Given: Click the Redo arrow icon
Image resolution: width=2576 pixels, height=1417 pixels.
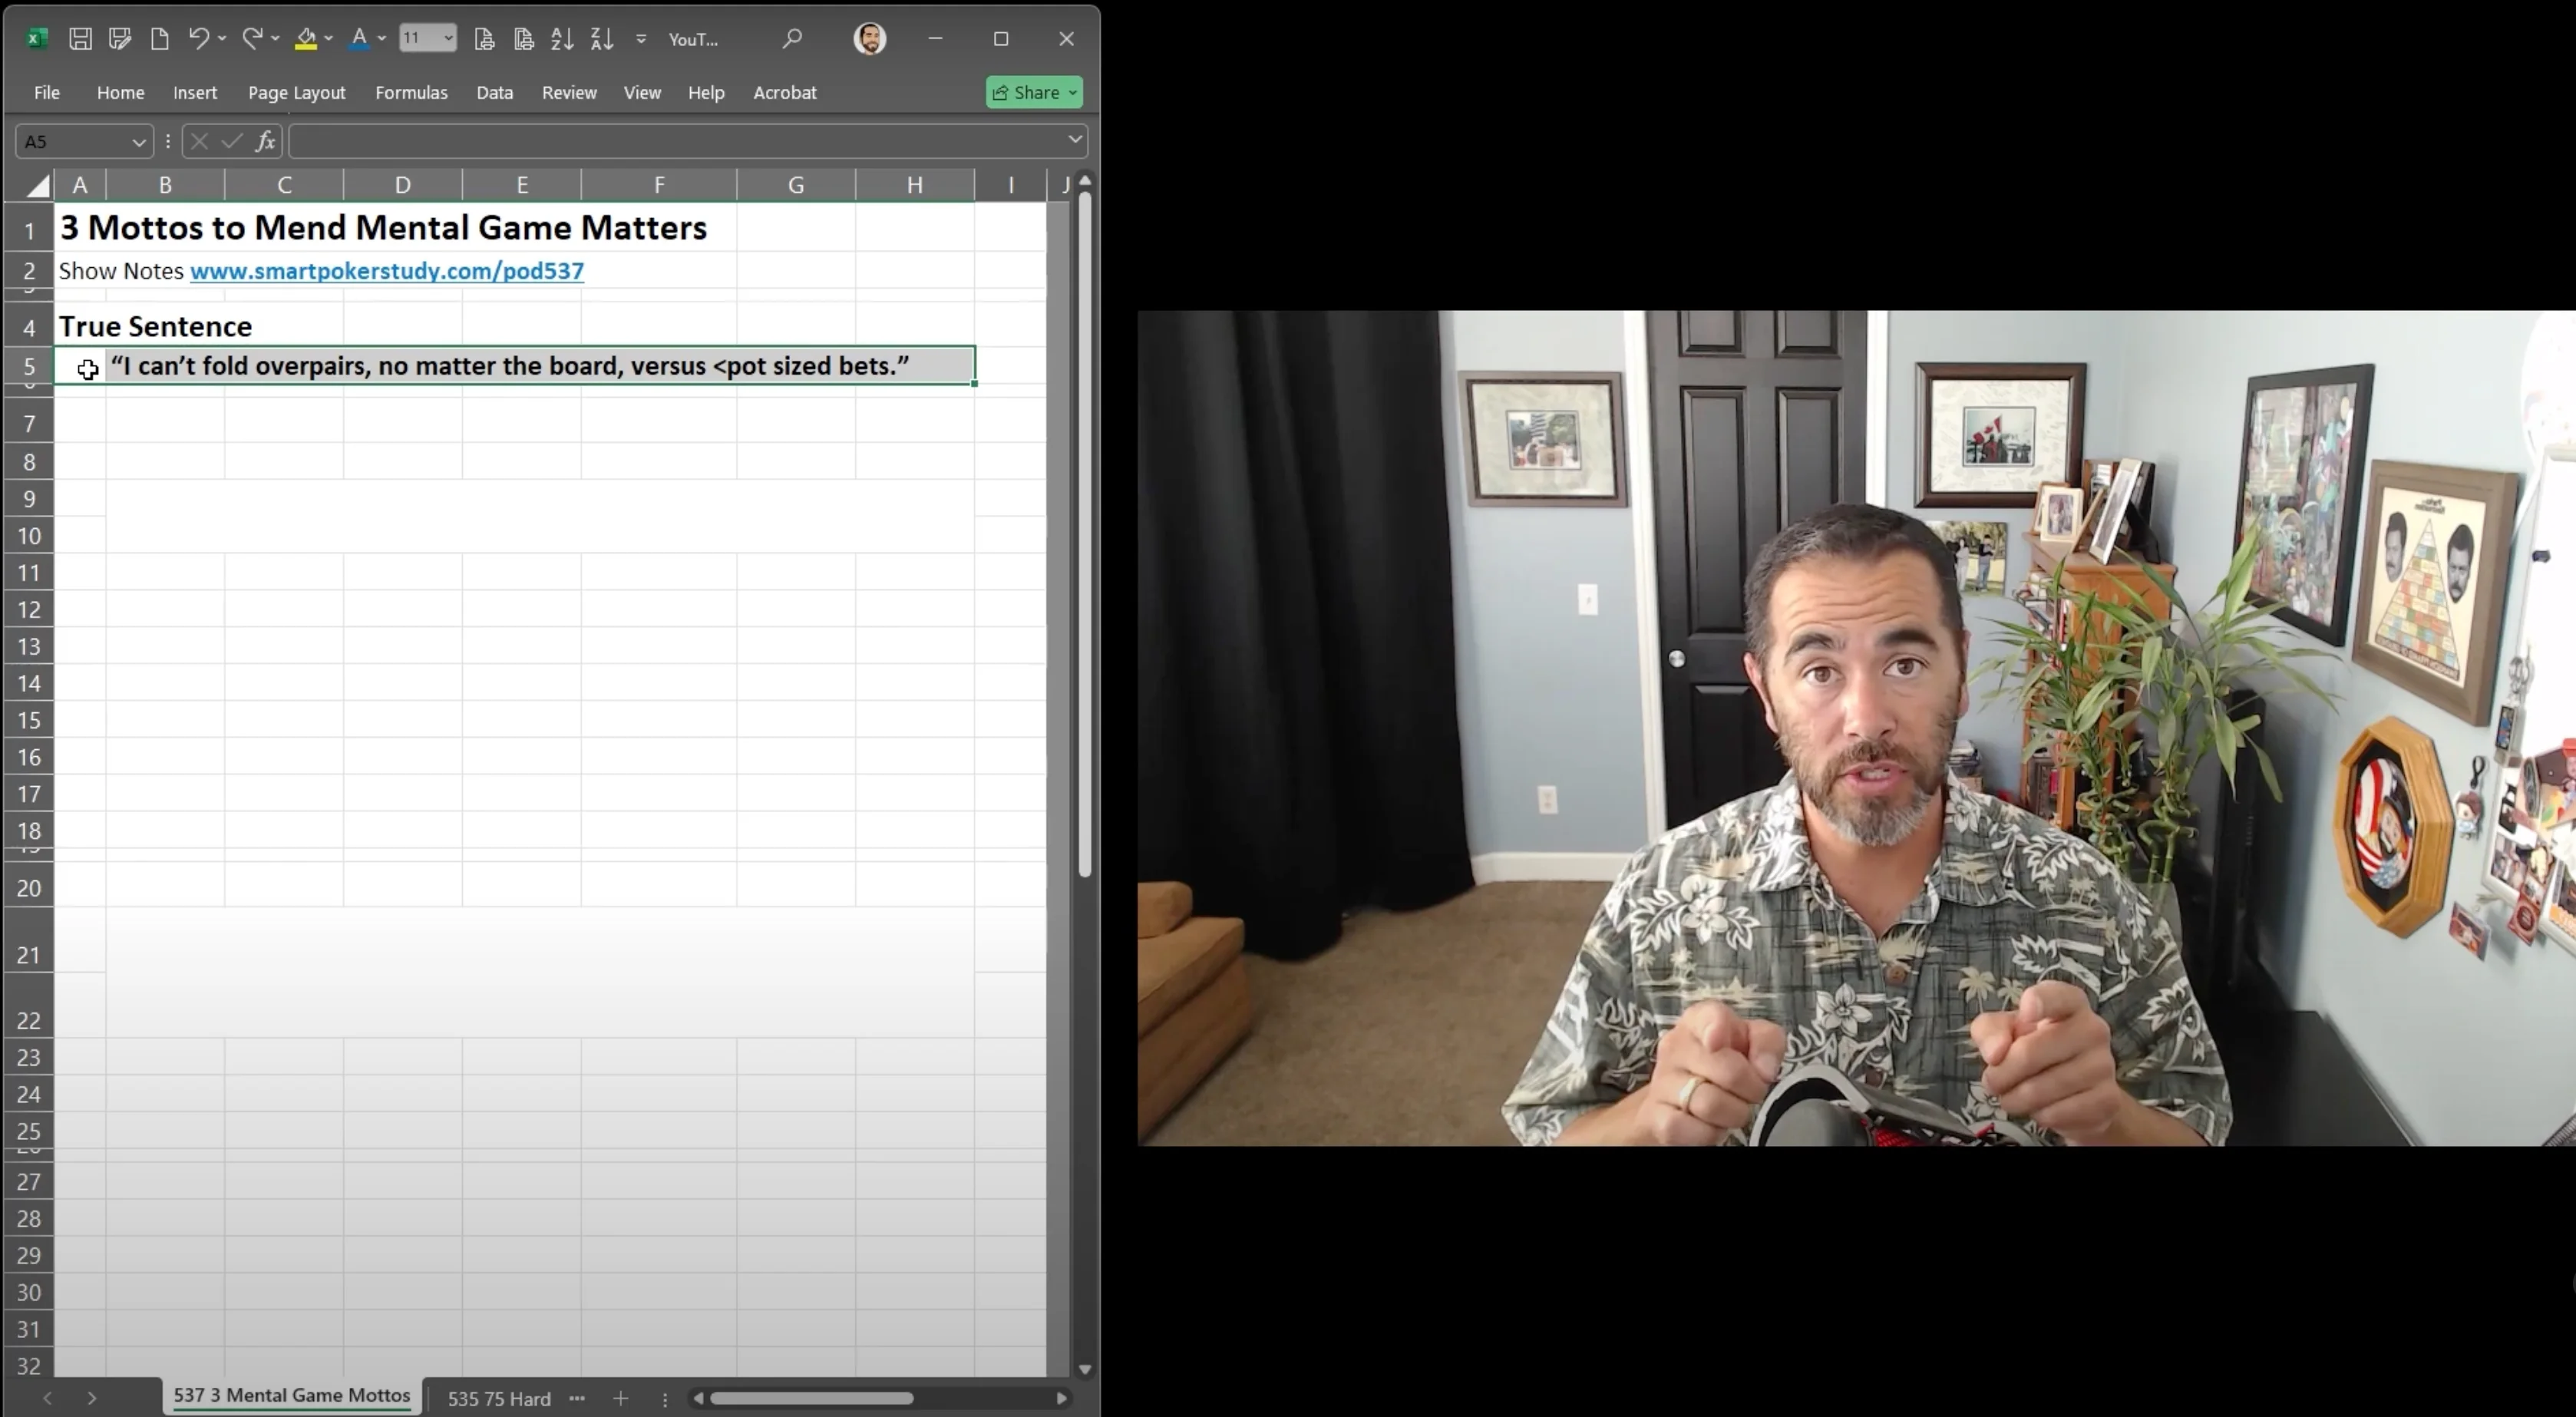Looking at the screenshot, I should (x=252, y=39).
